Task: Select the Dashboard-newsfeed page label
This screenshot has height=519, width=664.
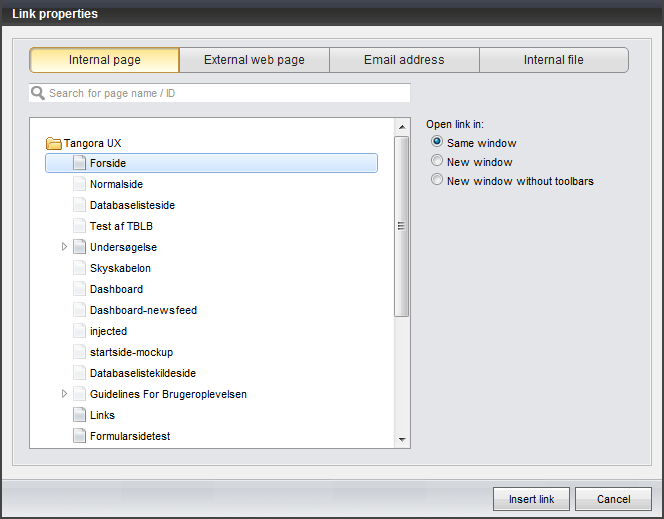Action: click(x=144, y=310)
